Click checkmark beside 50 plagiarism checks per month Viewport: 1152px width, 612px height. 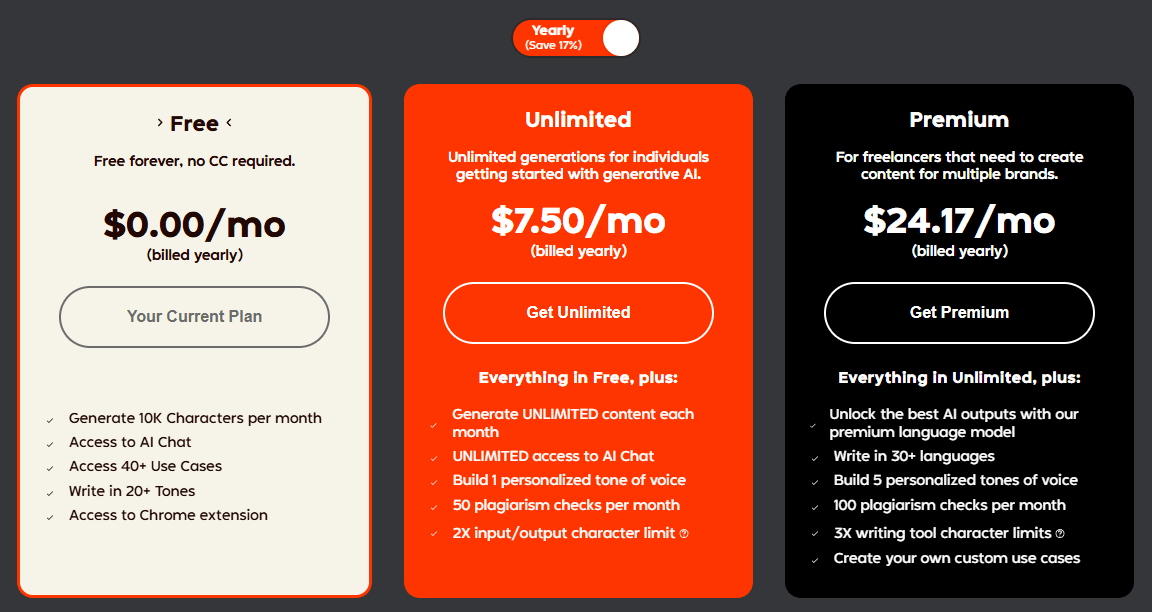434,506
